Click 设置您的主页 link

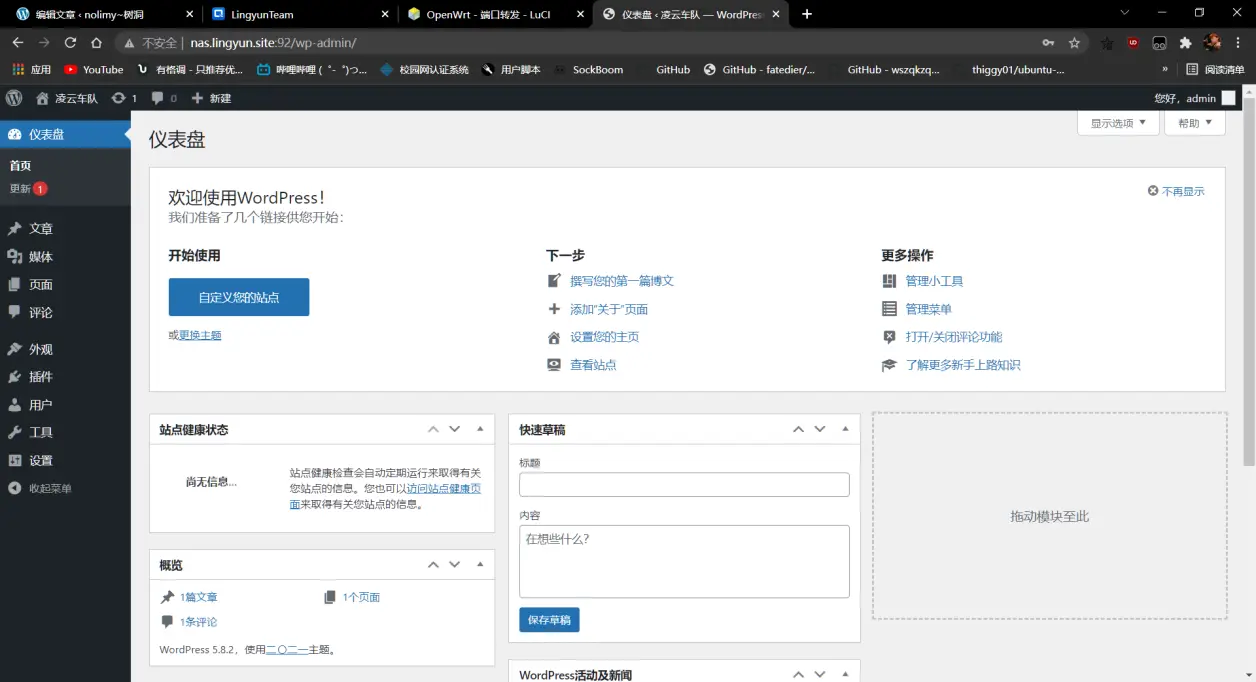[604, 337]
